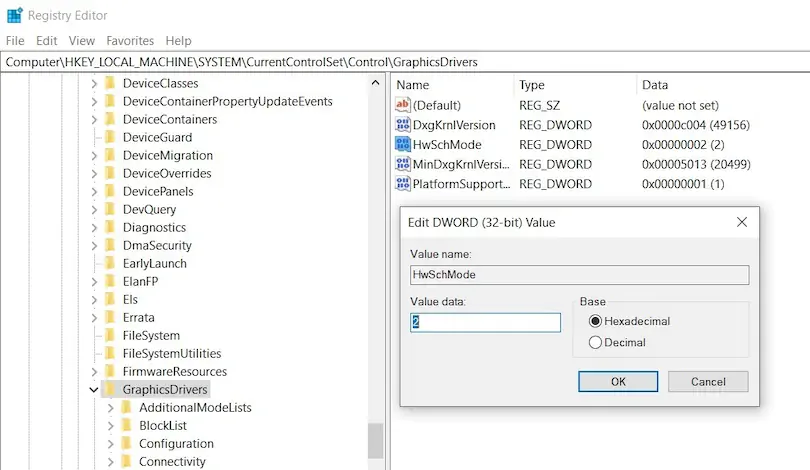810x470 pixels.
Task: Click the 0x00000002 (2) data cell
Action: coord(683,144)
